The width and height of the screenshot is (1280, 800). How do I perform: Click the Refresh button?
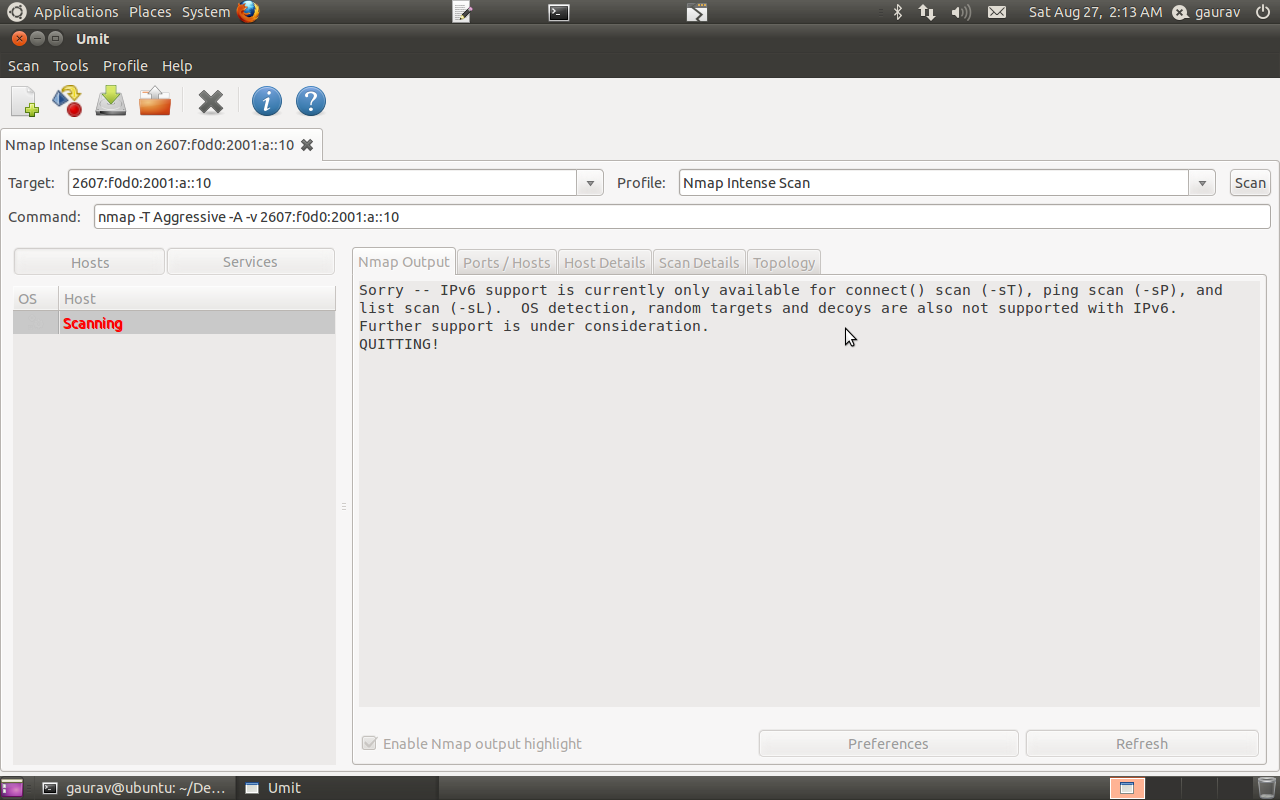point(1142,744)
